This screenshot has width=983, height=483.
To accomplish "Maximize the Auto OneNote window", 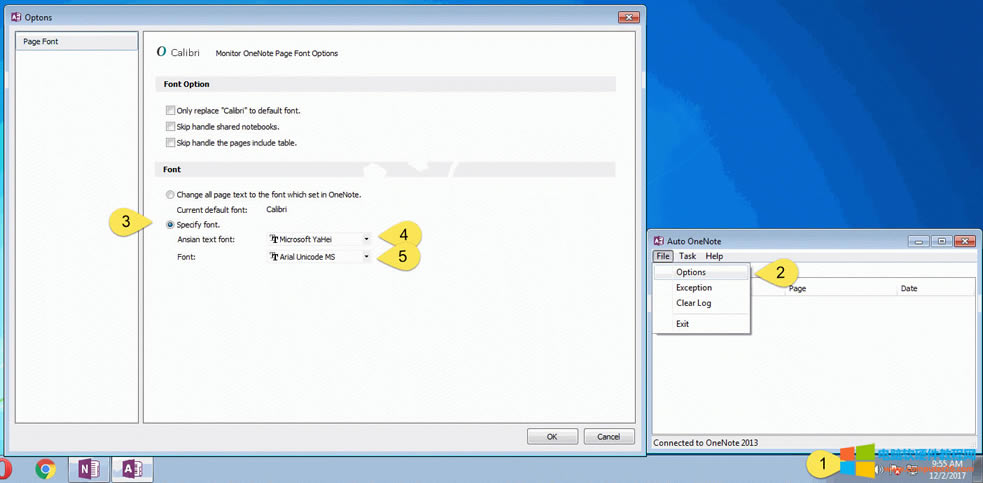I will (x=942, y=241).
